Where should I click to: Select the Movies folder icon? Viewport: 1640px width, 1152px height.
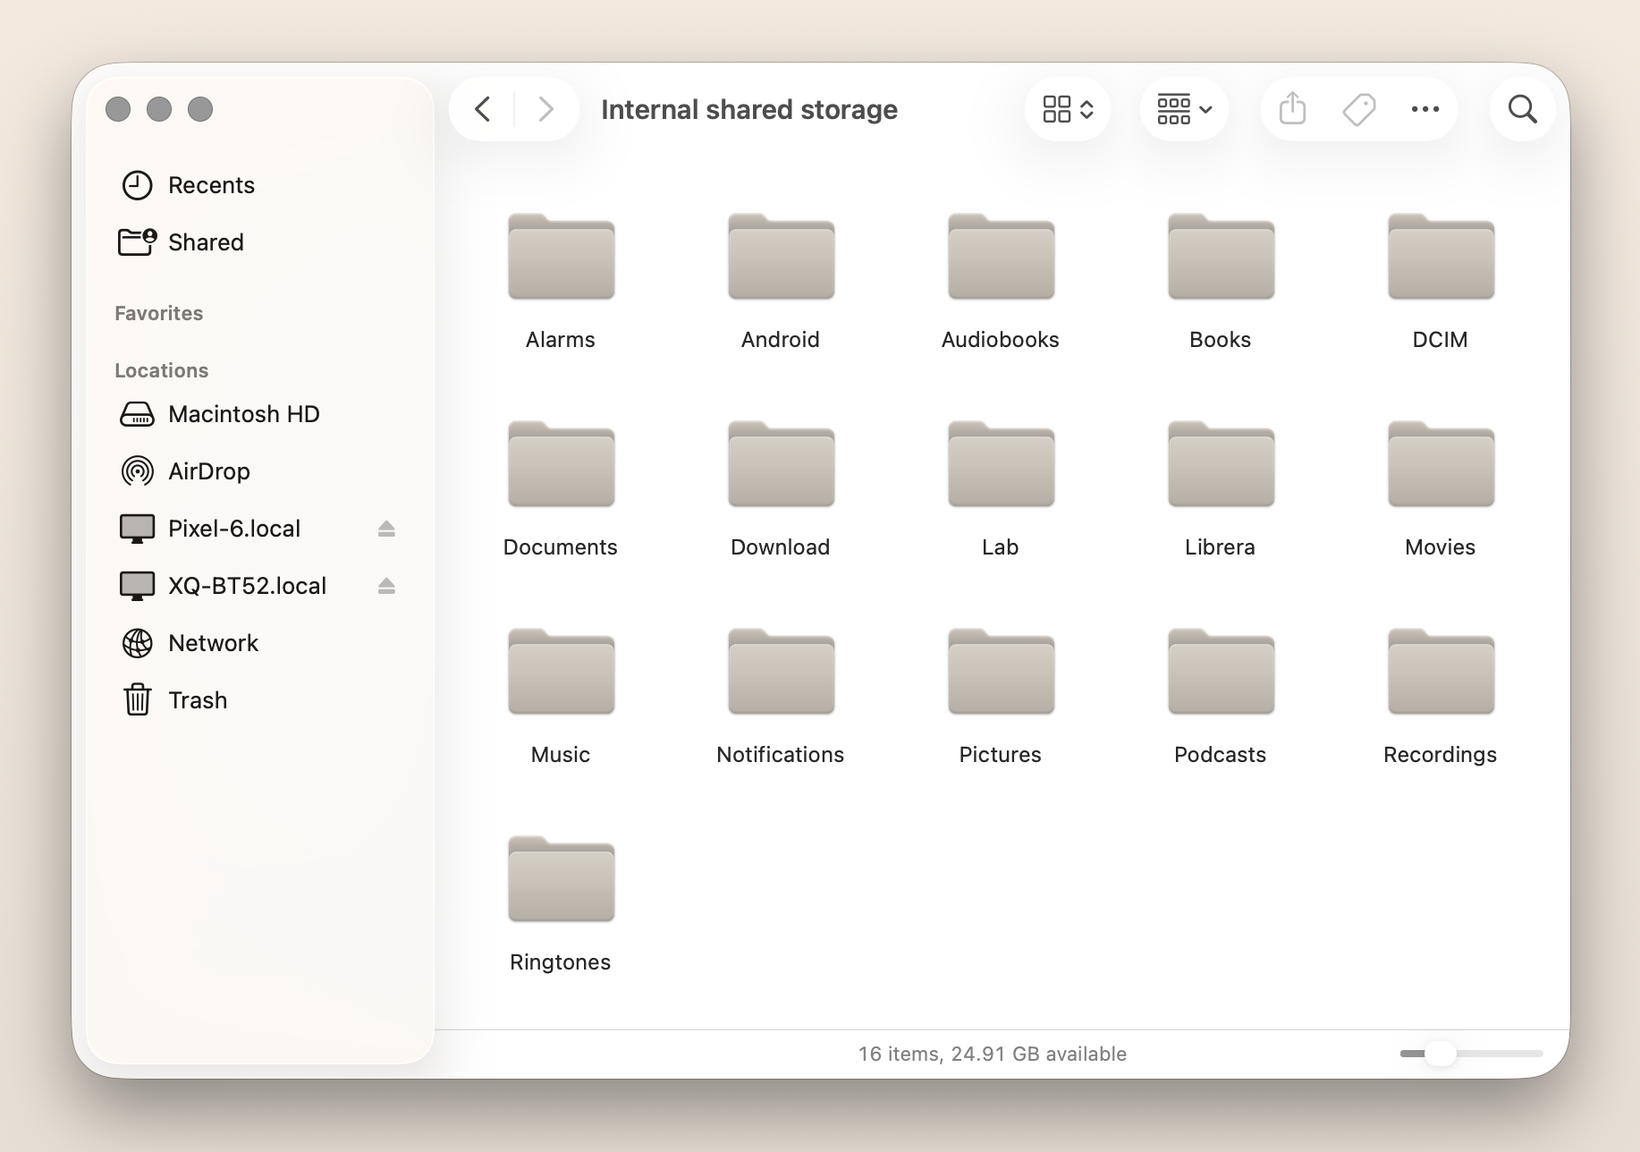coord(1441,464)
